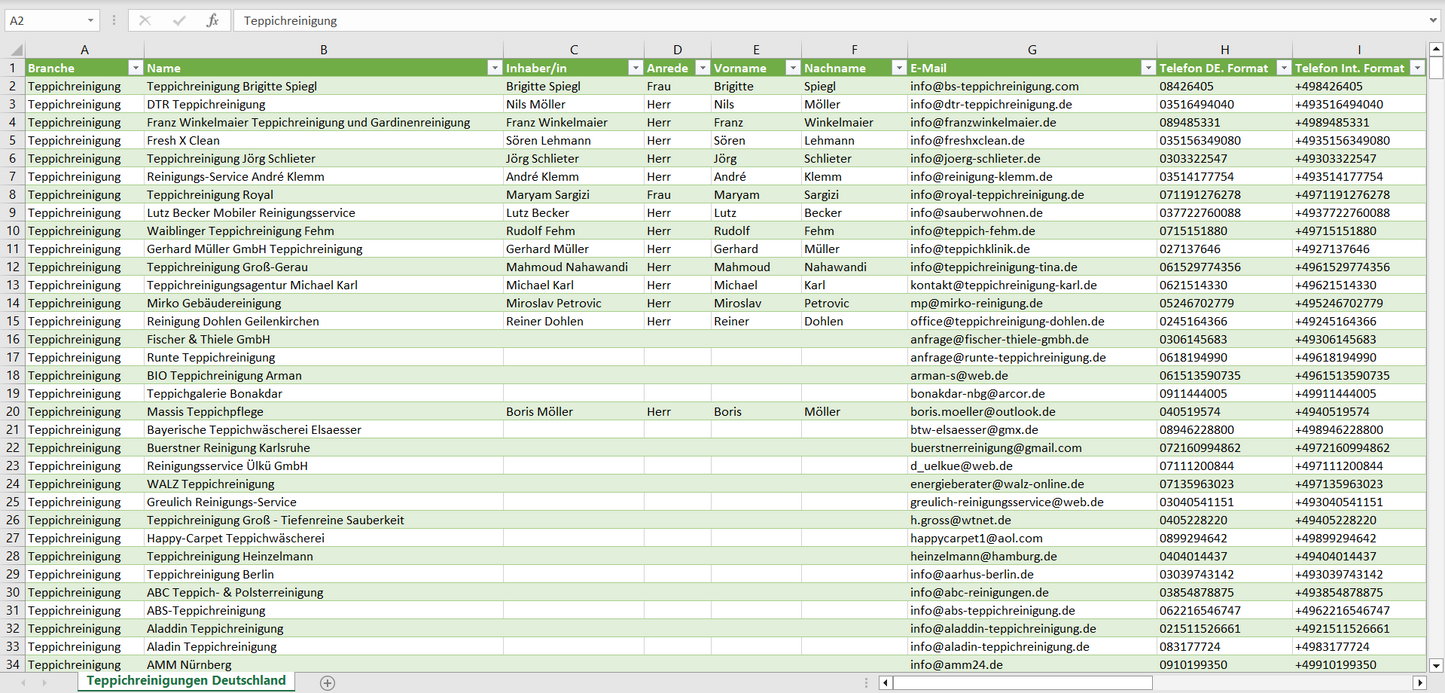Open the E-Mail column filter dropdown
The width and height of the screenshot is (1445, 693).
(x=1148, y=68)
